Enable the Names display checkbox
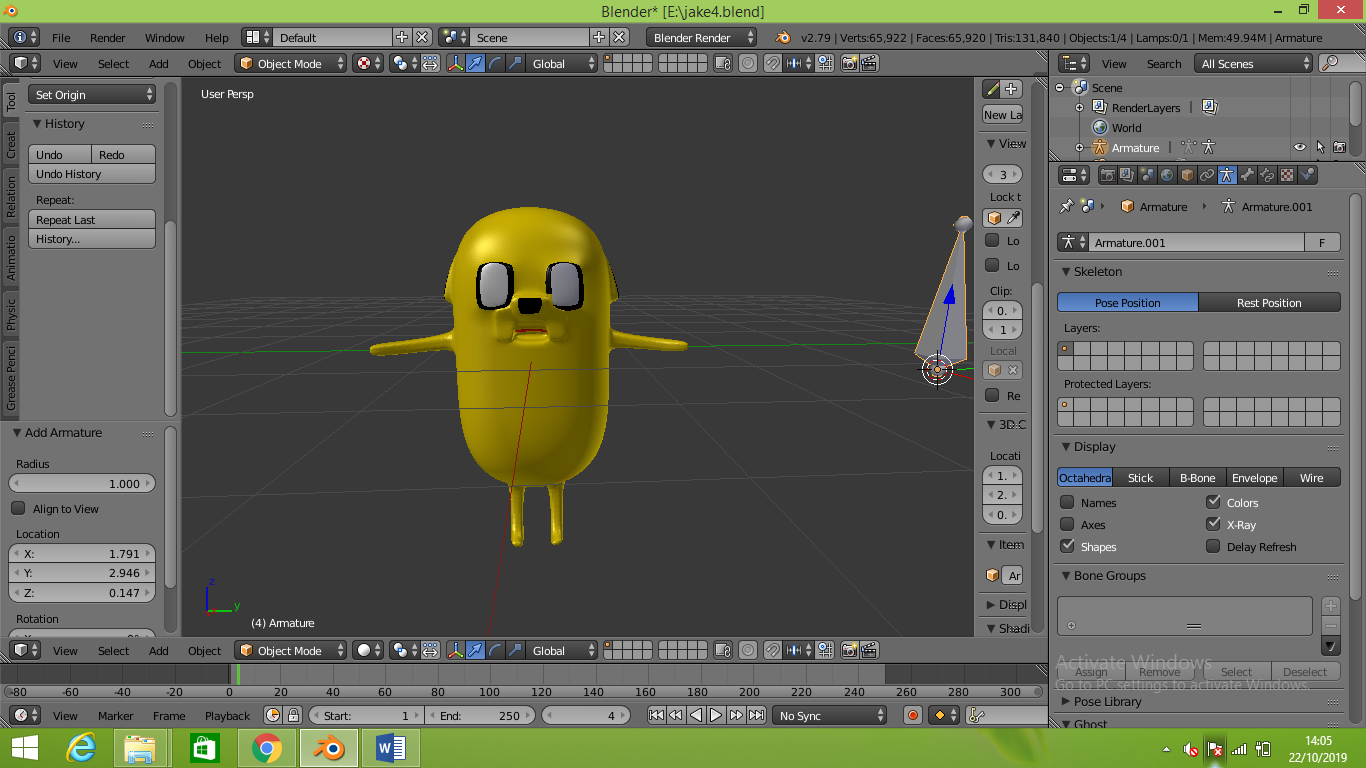The image size is (1366, 768). (1067, 502)
